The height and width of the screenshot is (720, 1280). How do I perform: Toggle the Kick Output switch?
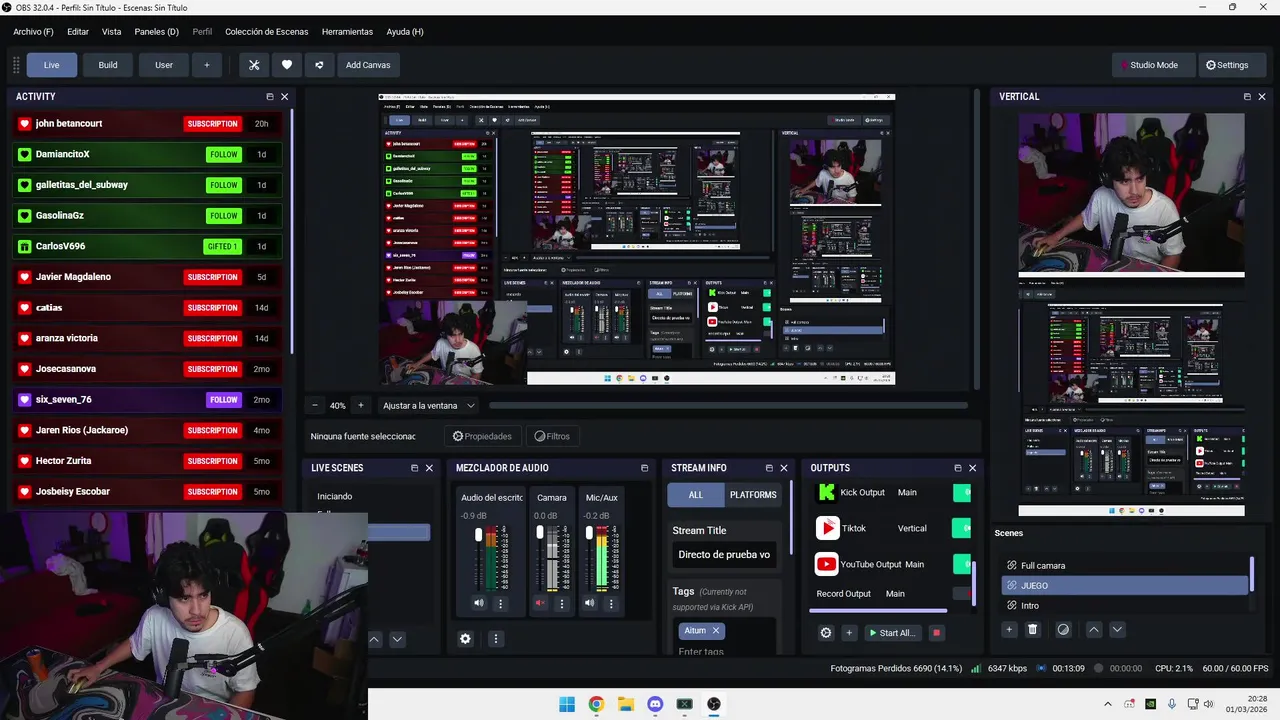tap(961, 492)
